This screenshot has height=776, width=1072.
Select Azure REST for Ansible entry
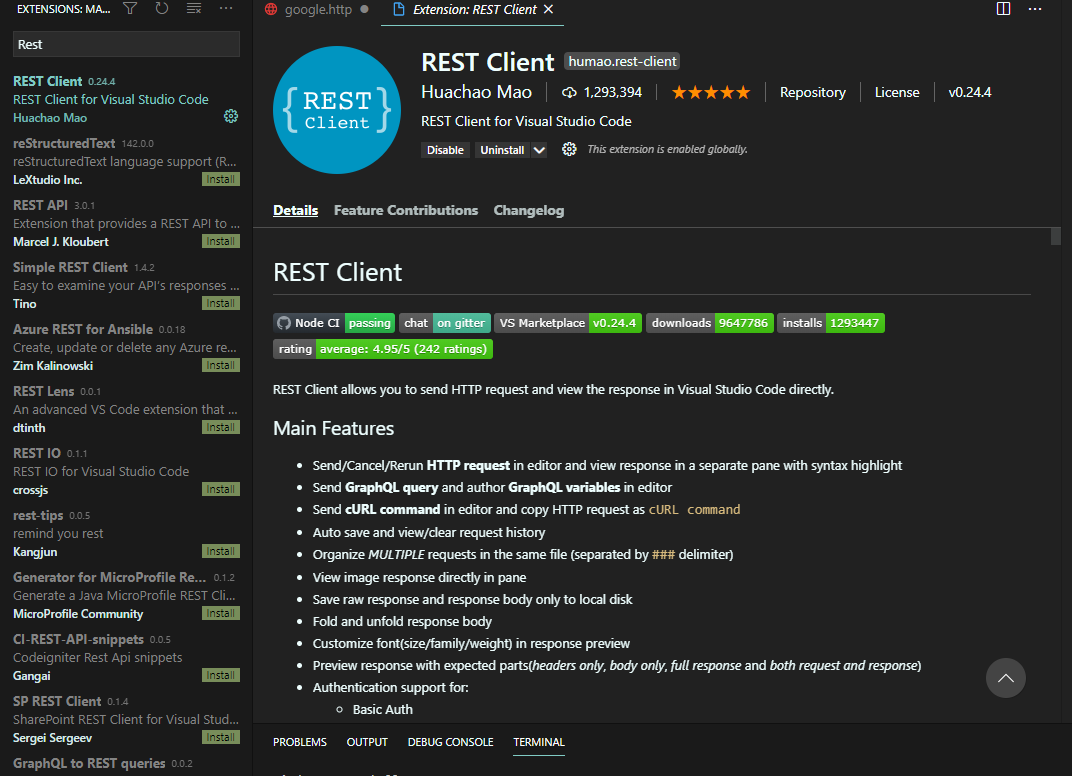tap(126, 348)
